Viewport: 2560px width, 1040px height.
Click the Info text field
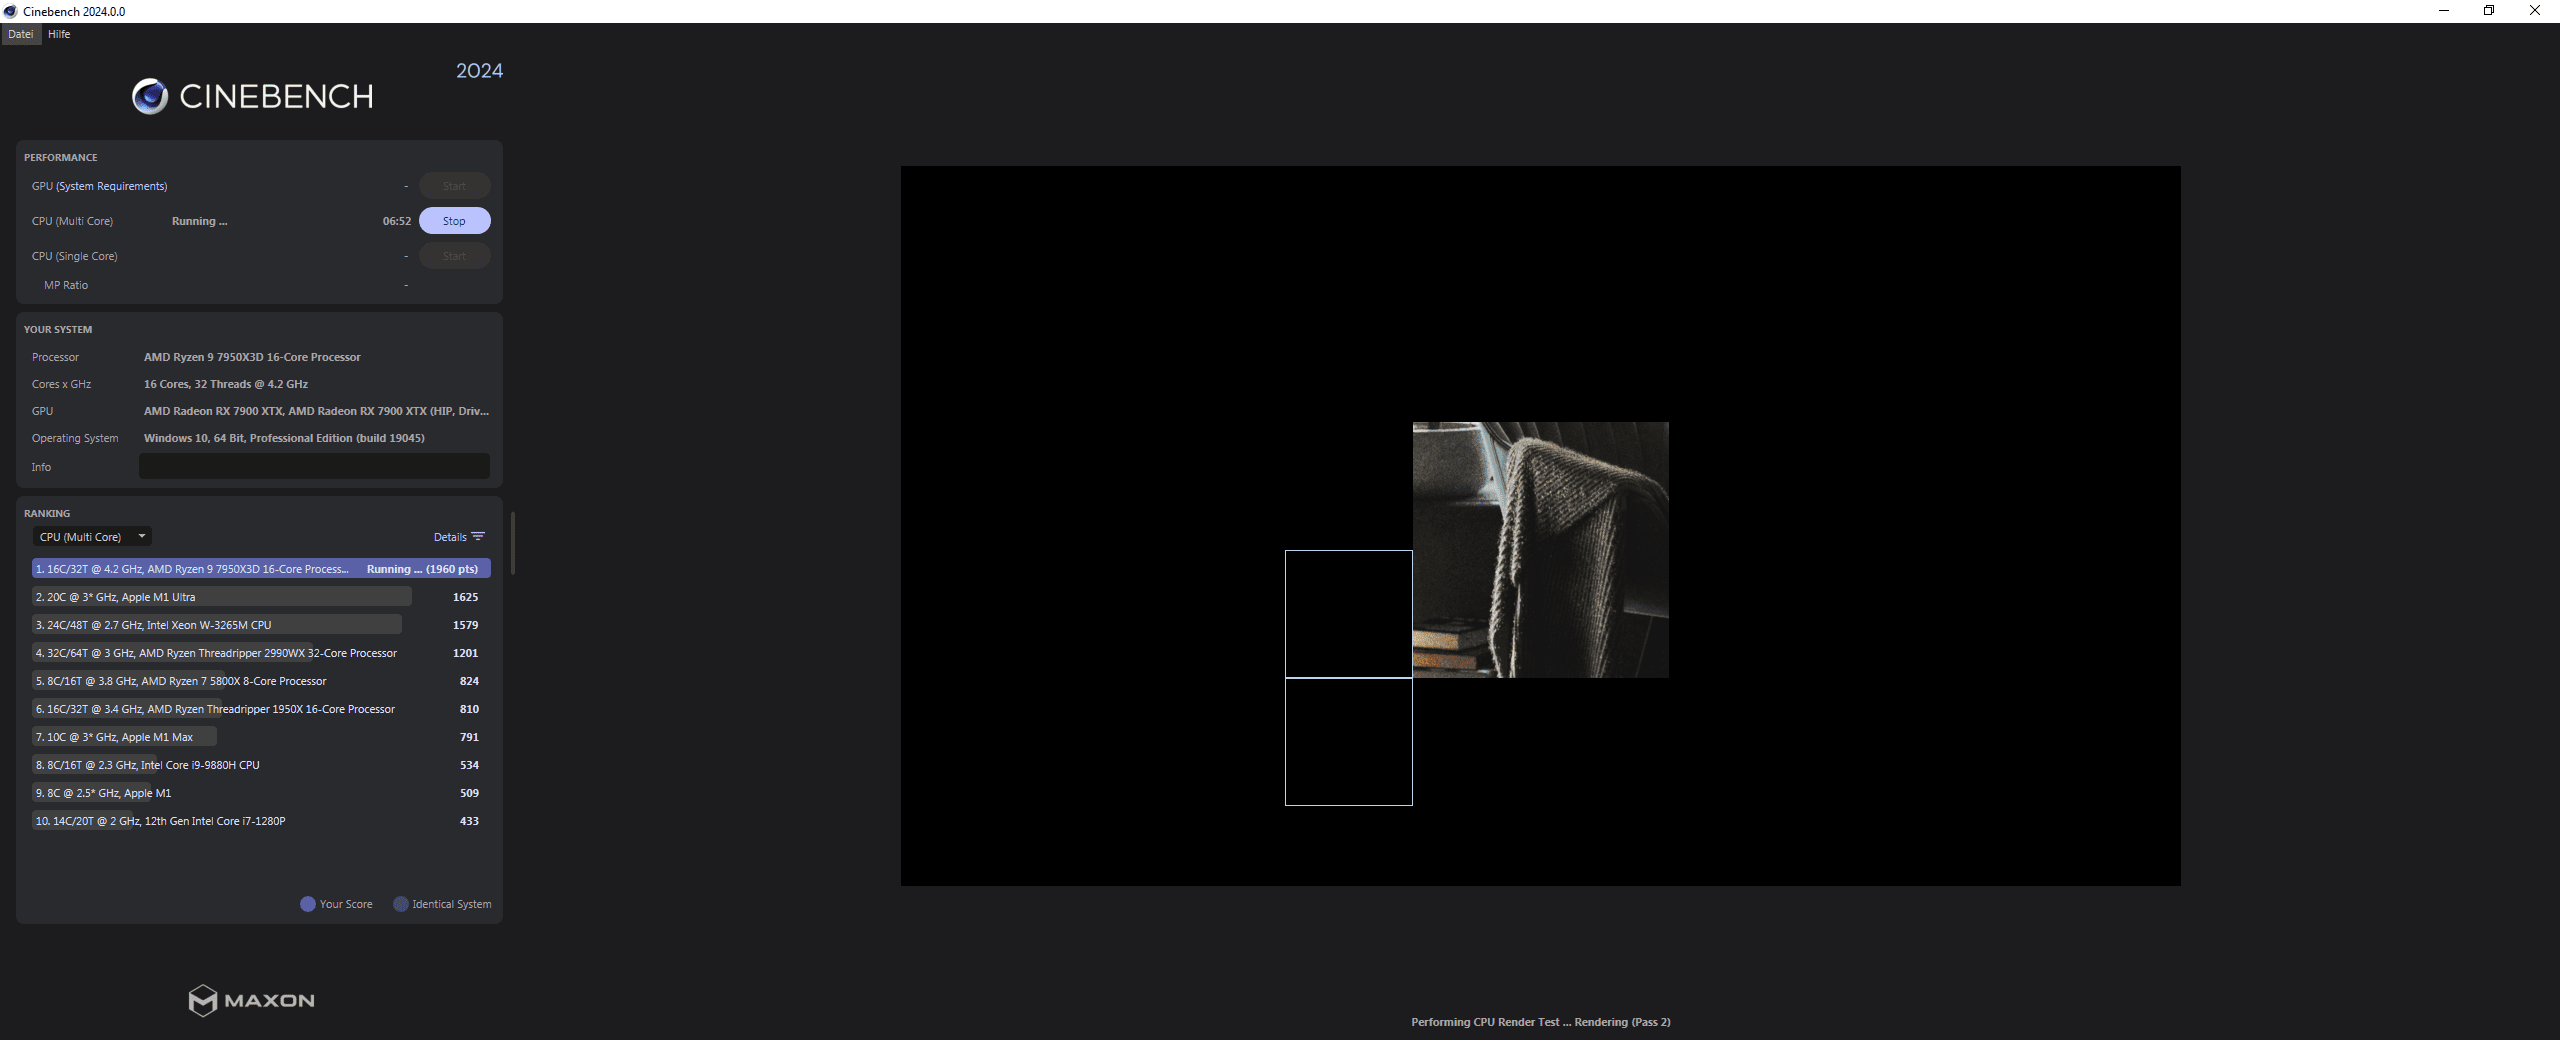(314, 466)
